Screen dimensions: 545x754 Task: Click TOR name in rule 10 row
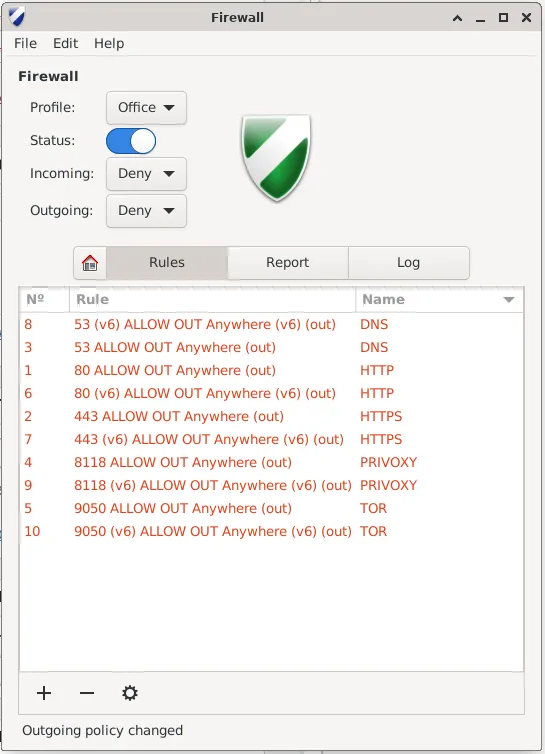click(373, 532)
